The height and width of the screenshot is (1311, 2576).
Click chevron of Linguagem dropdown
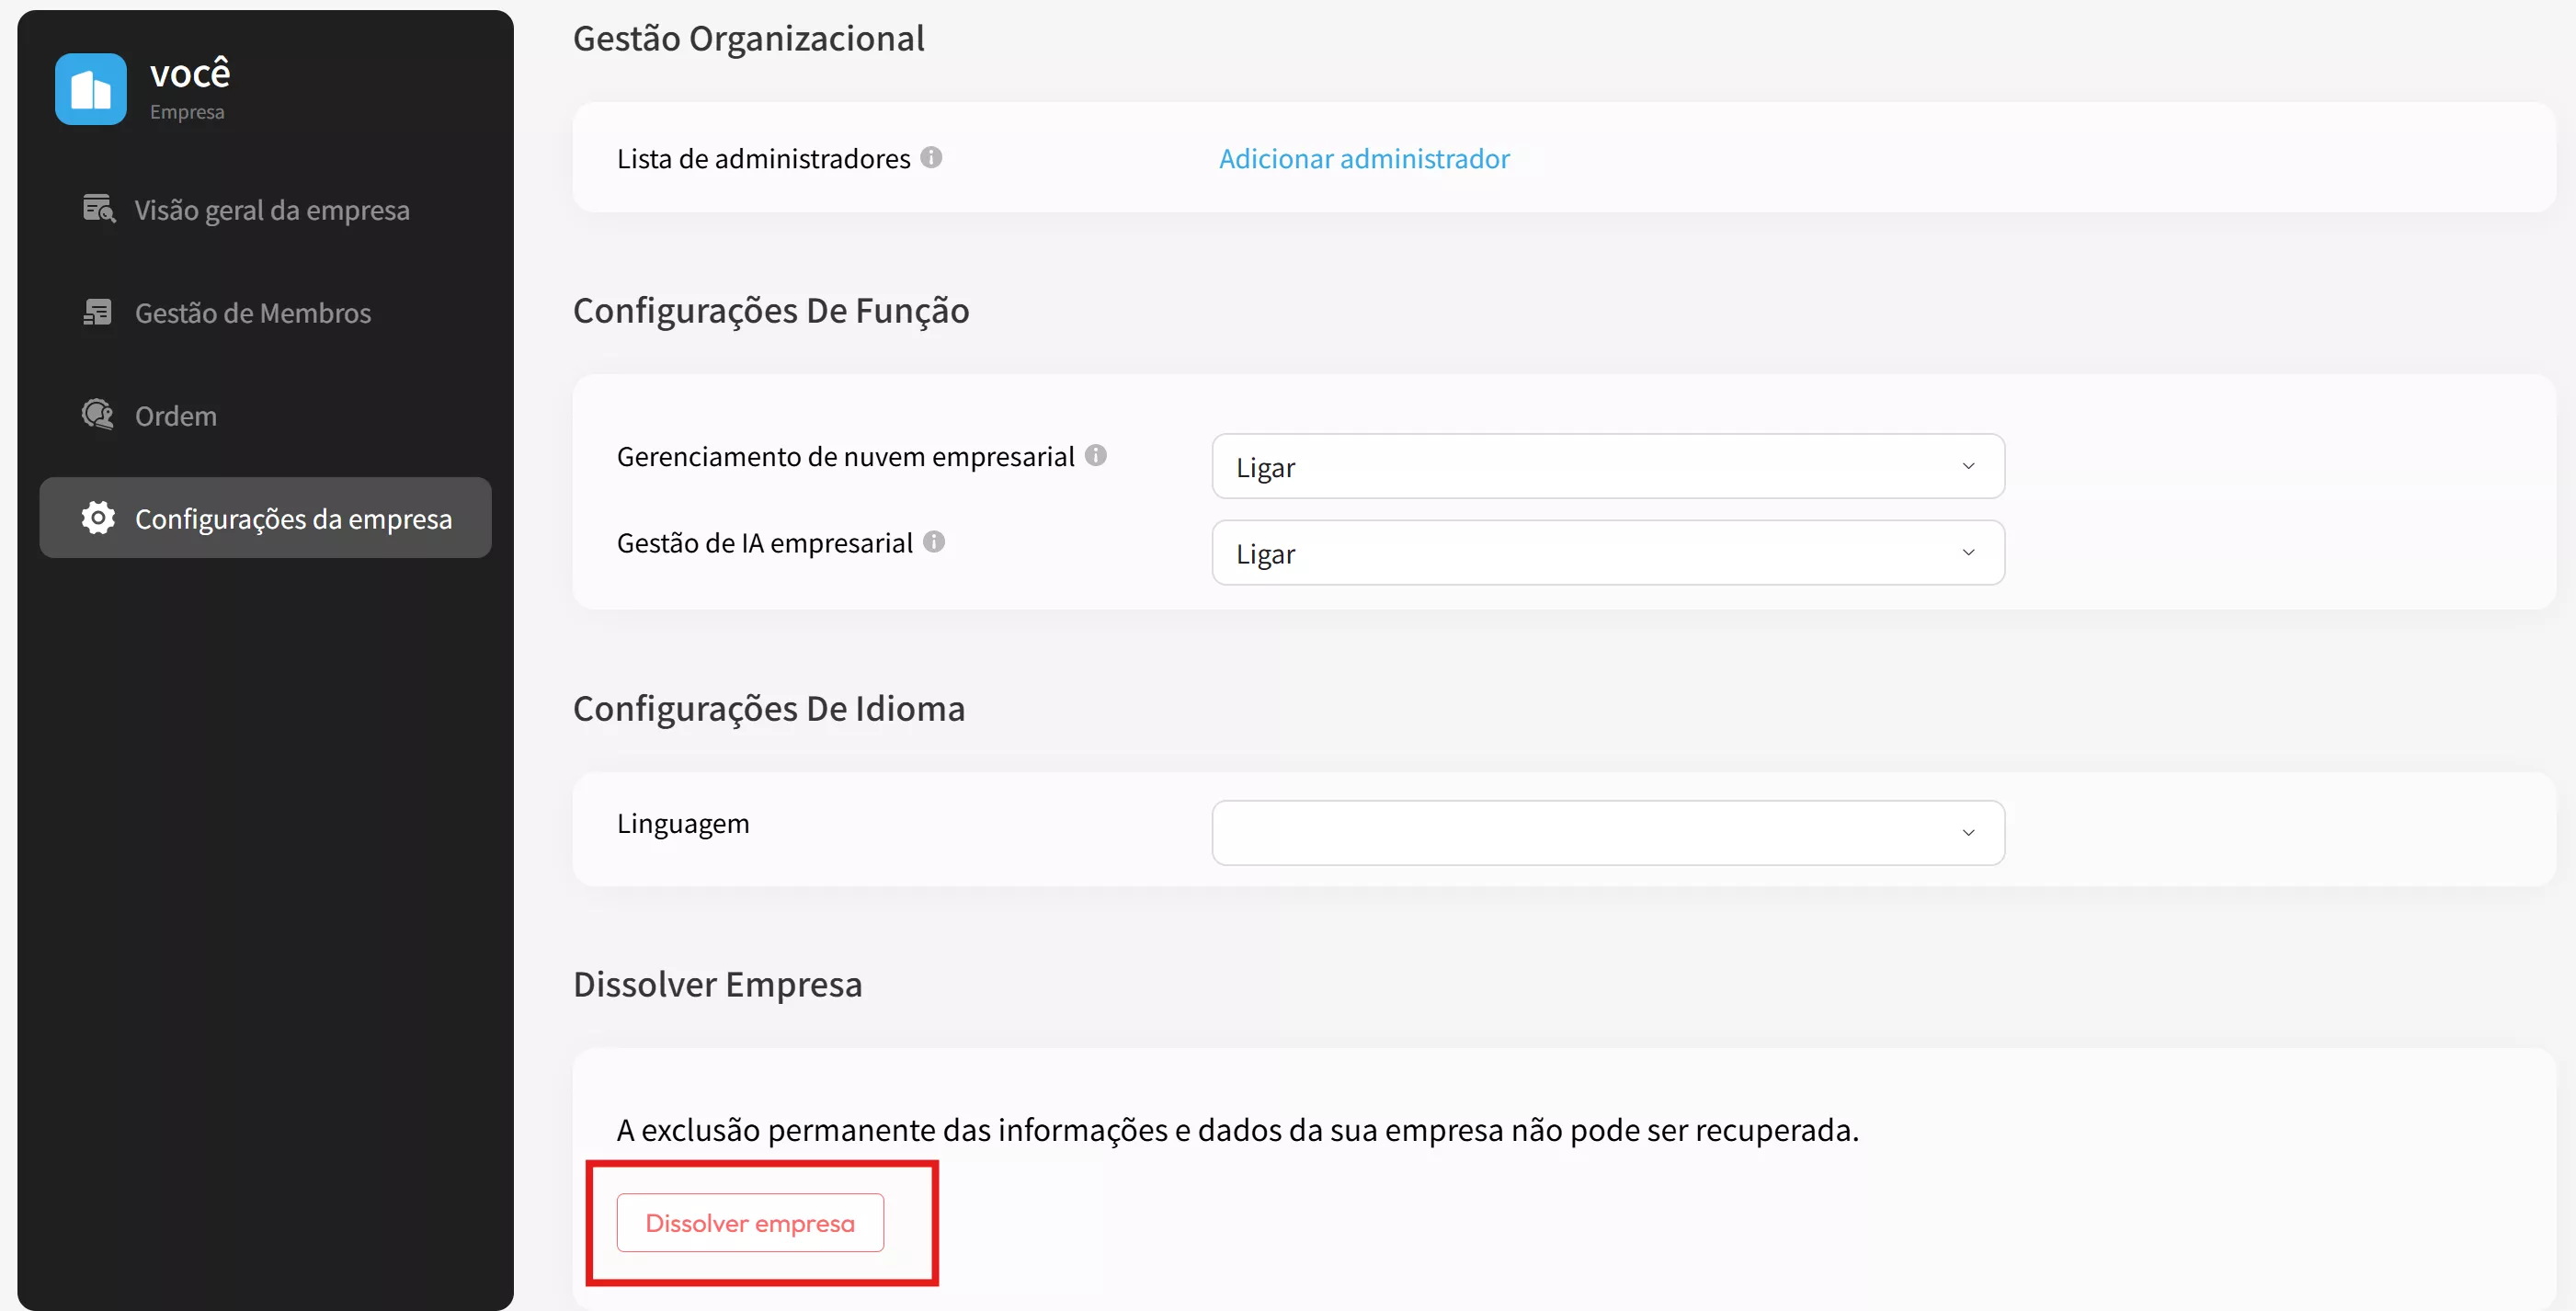(x=1968, y=833)
